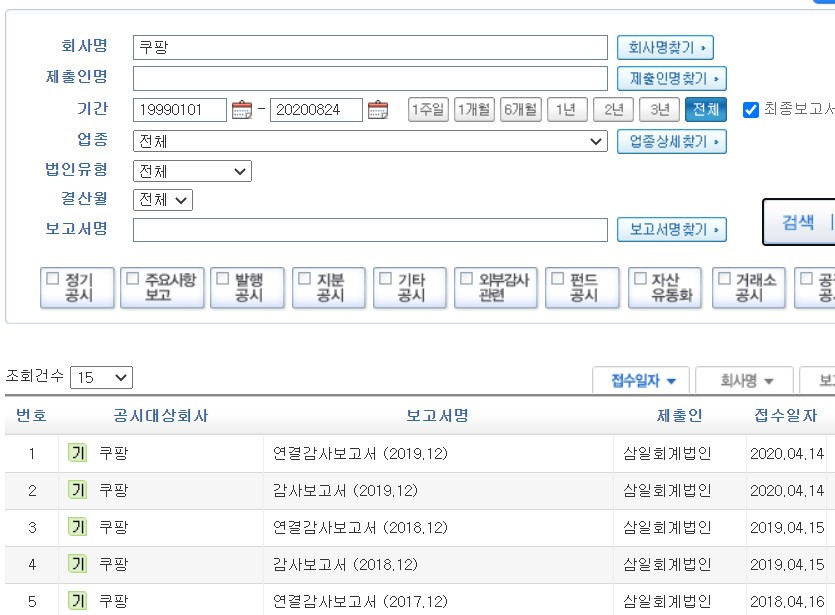
Task: Click the 회사명찾기 button
Action: point(667,49)
